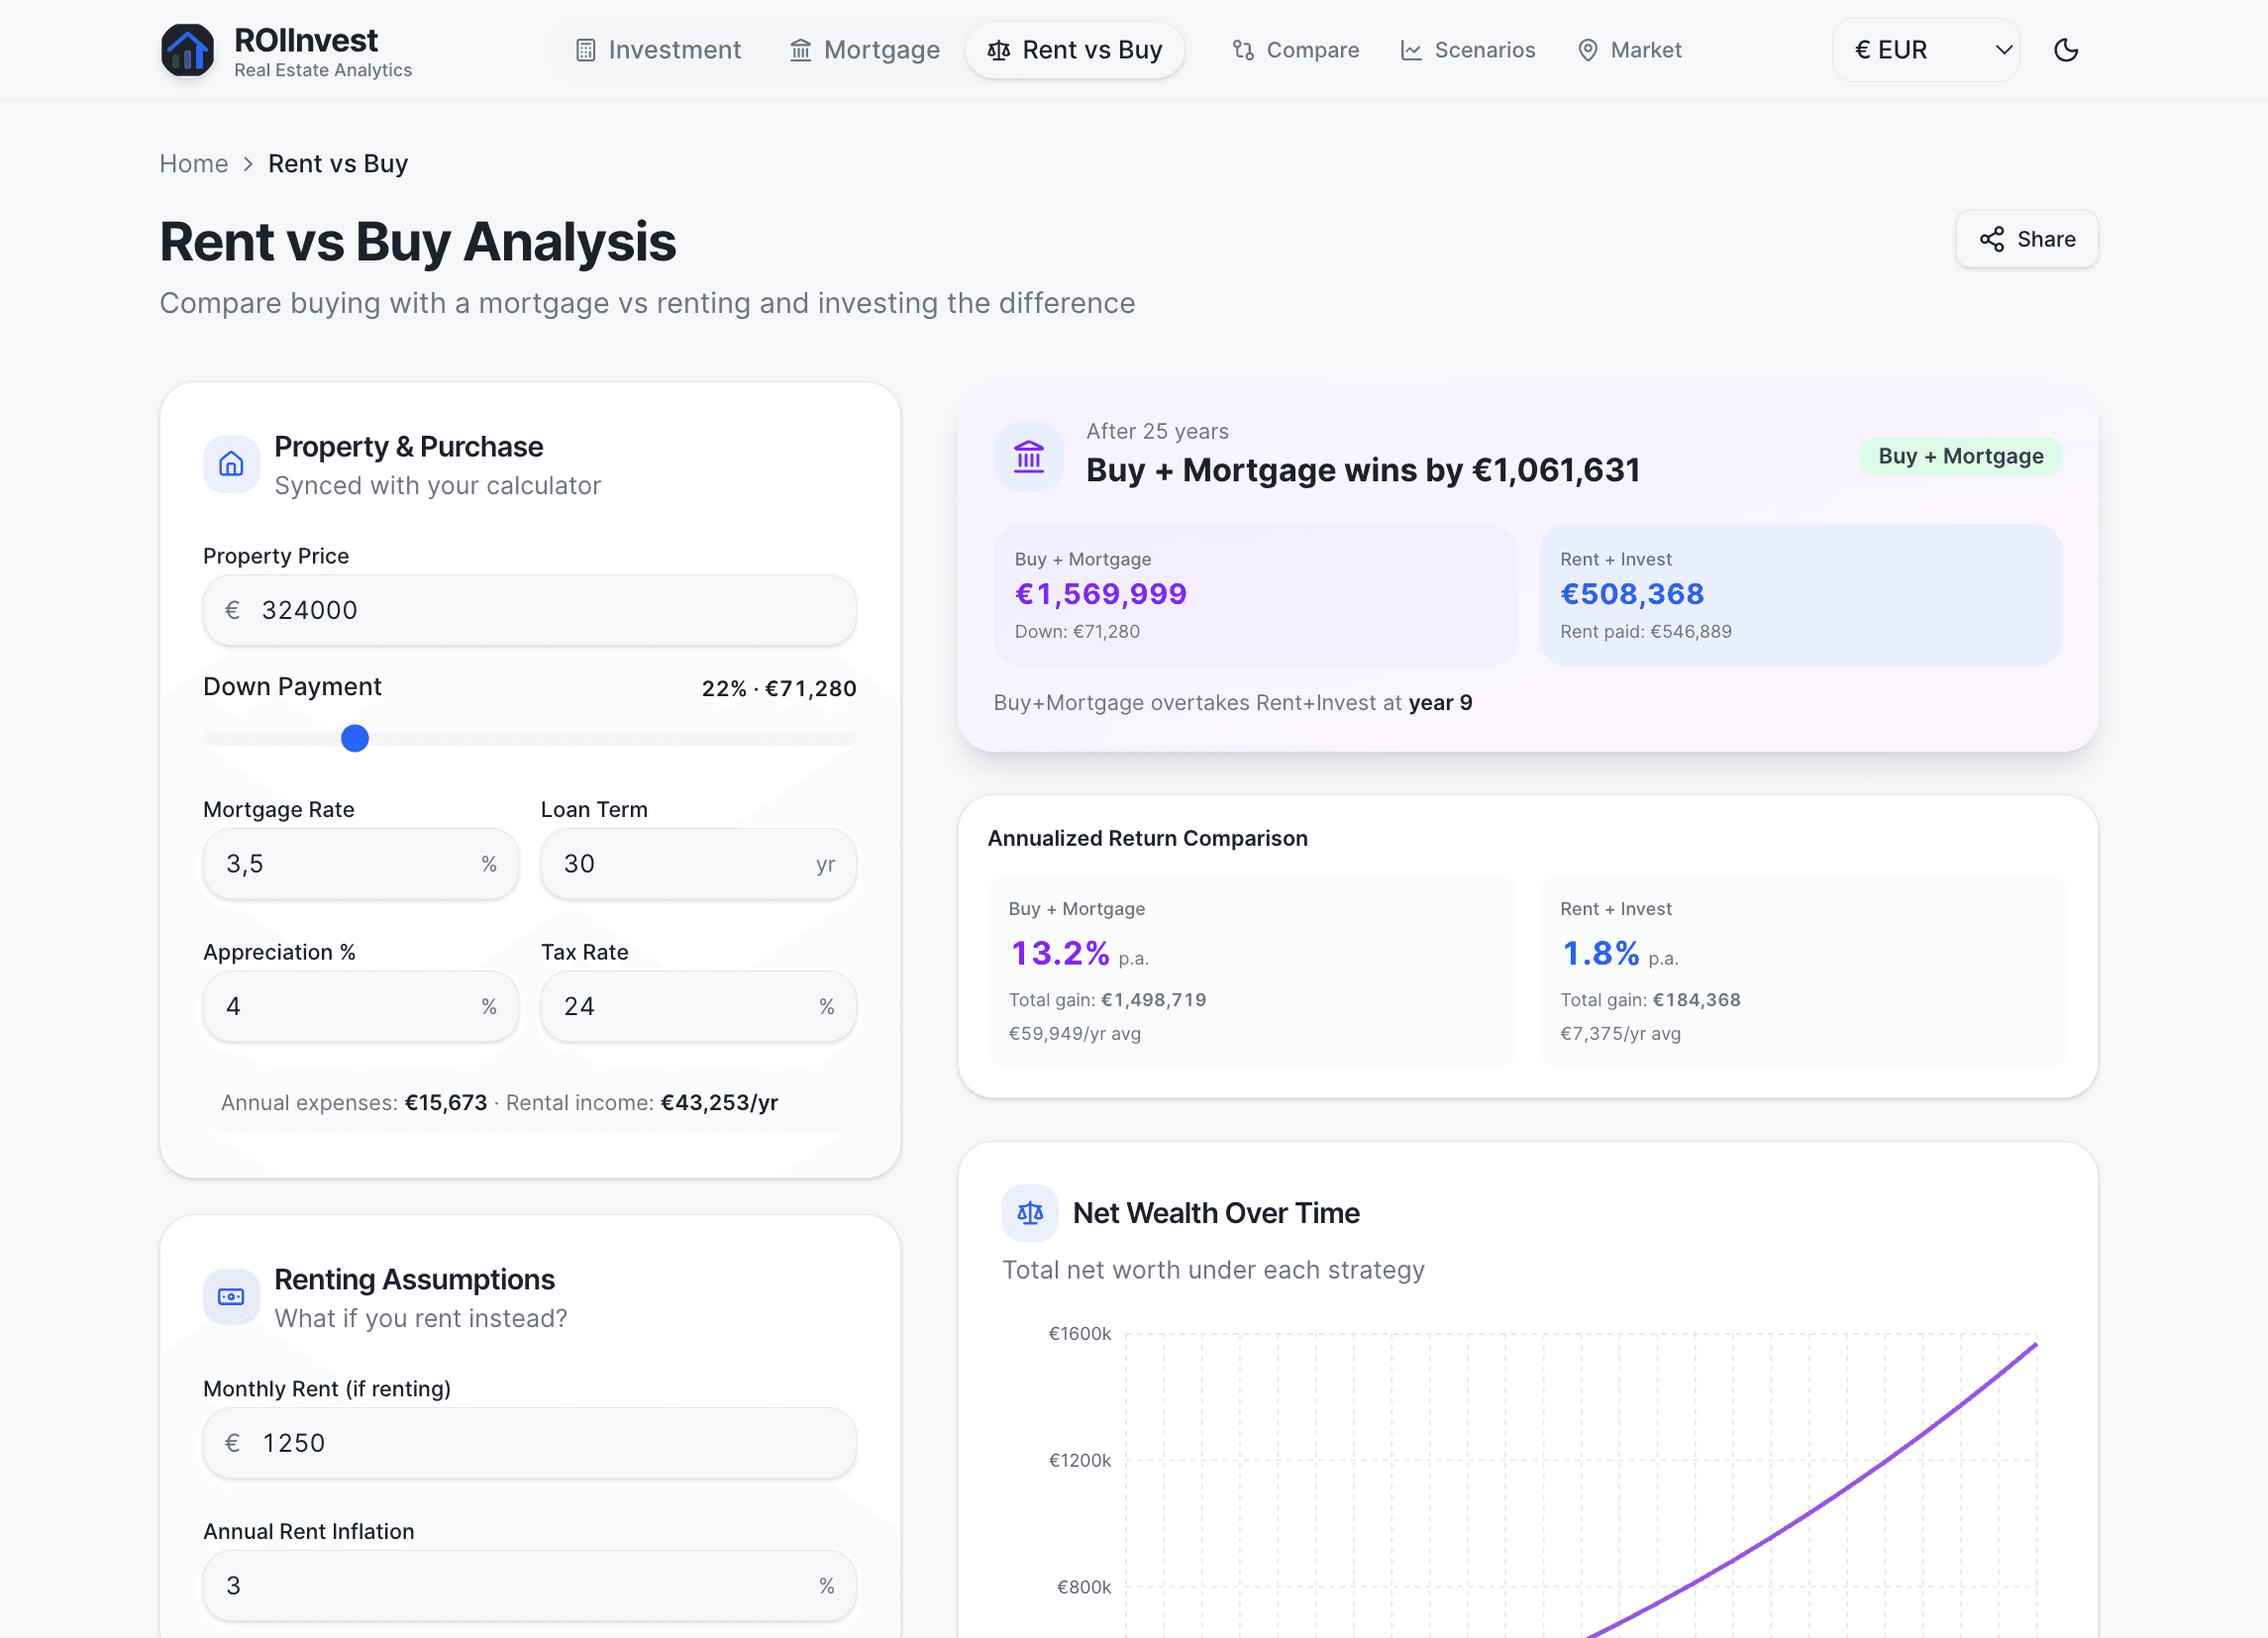Click the share icon in Share button
Viewport: 2268px width, 1638px height.
point(1991,239)
